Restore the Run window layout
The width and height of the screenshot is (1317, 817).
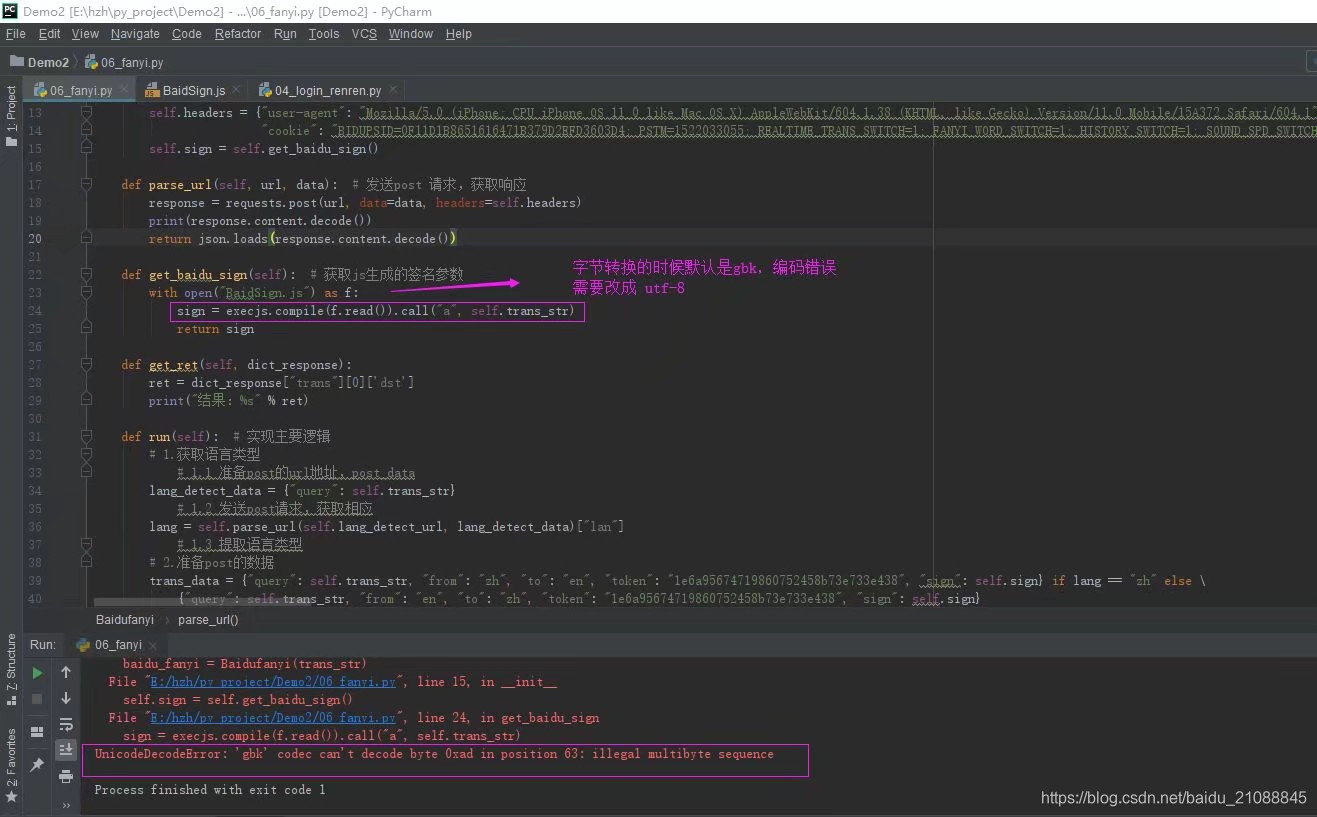[37, 731]
